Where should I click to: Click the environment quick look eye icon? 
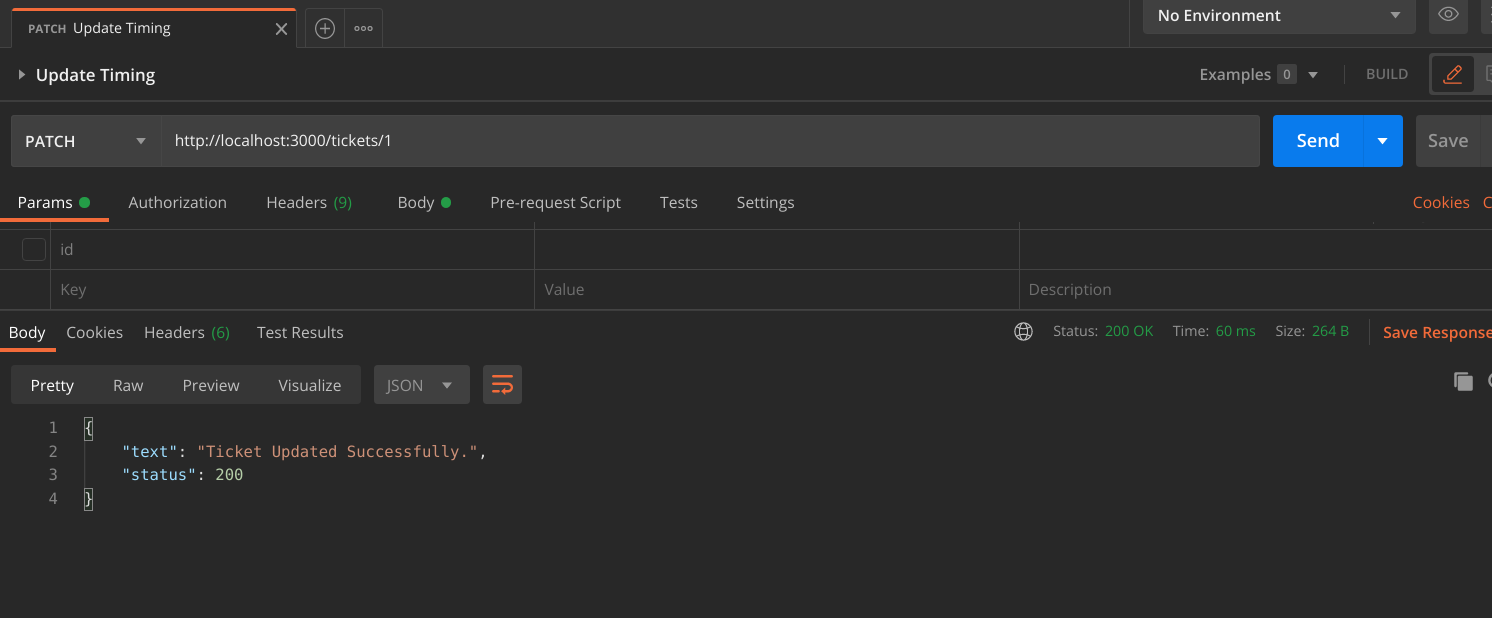[1447, 15]
